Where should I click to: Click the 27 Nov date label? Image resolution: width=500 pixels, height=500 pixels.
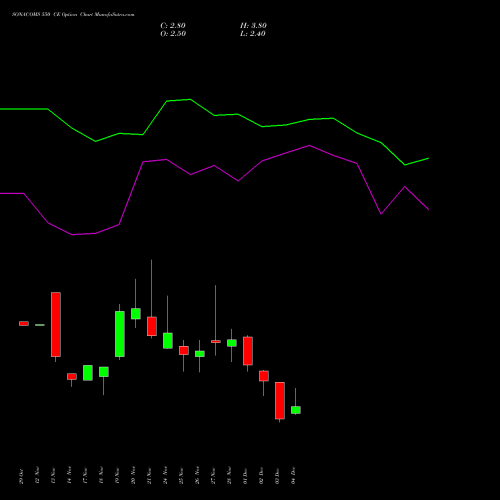213,475
